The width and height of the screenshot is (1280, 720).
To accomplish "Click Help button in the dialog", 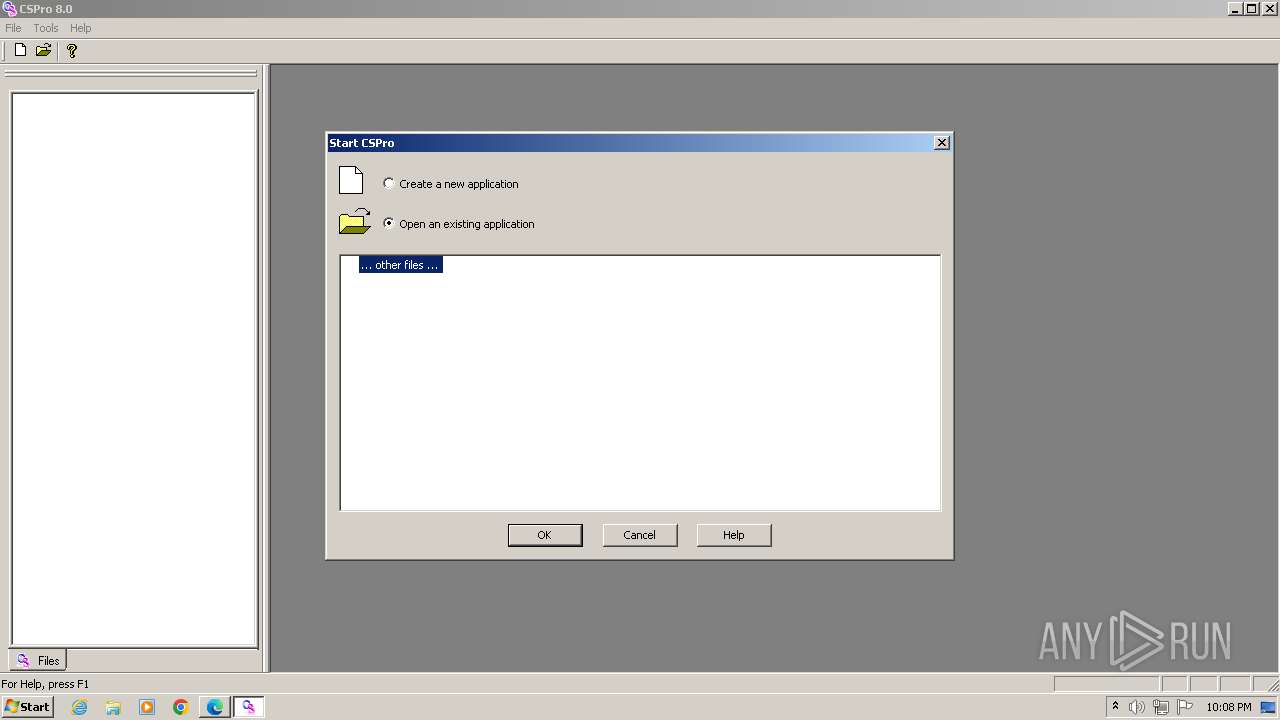I will pyautogui.click(x=734, y=535).
